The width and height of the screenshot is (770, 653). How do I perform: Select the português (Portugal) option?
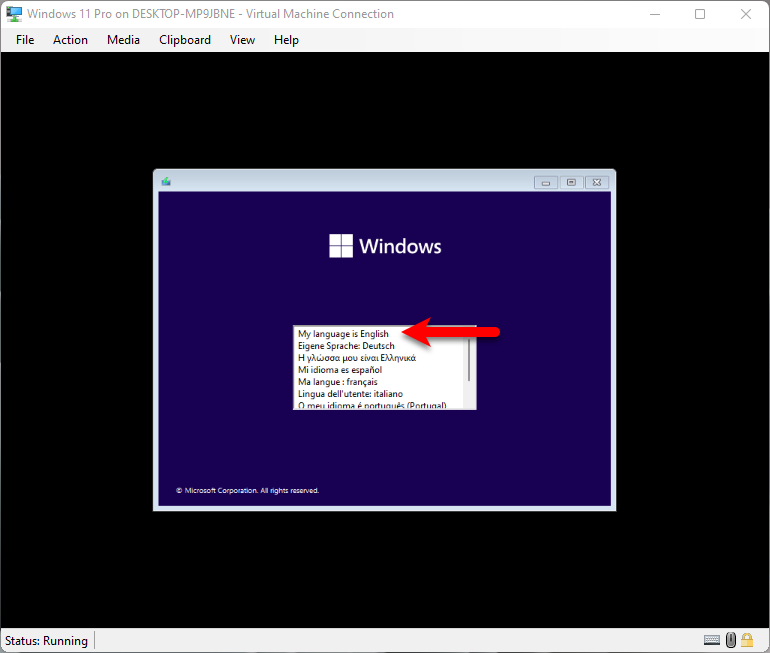[372, 406]
